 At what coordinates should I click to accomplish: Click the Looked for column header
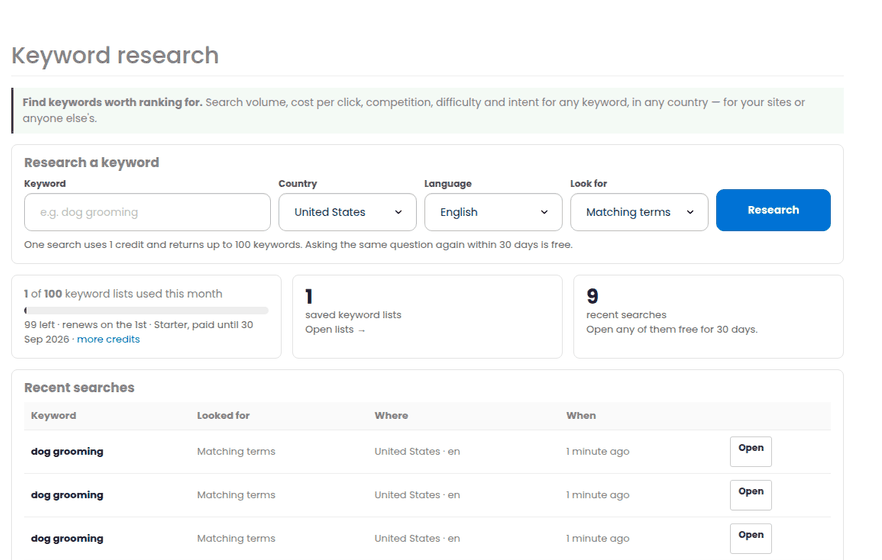(223, 416)
